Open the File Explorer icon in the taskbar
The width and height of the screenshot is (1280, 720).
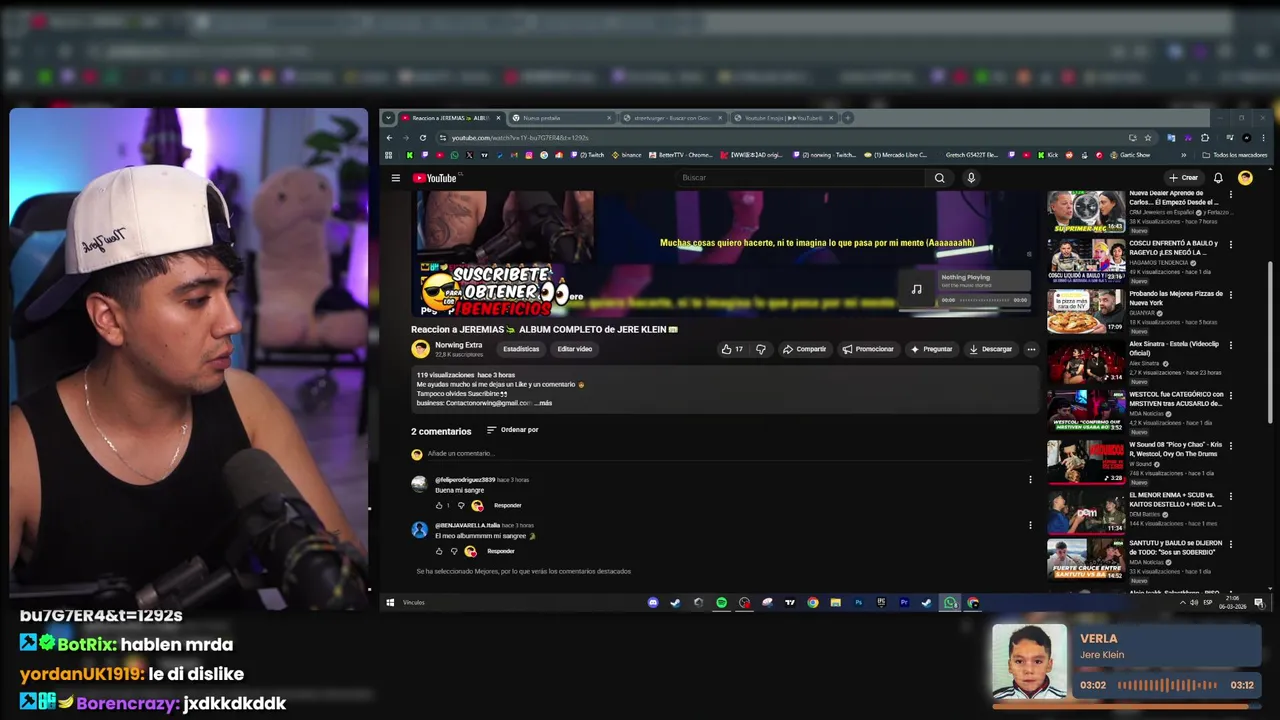point(835,602)
